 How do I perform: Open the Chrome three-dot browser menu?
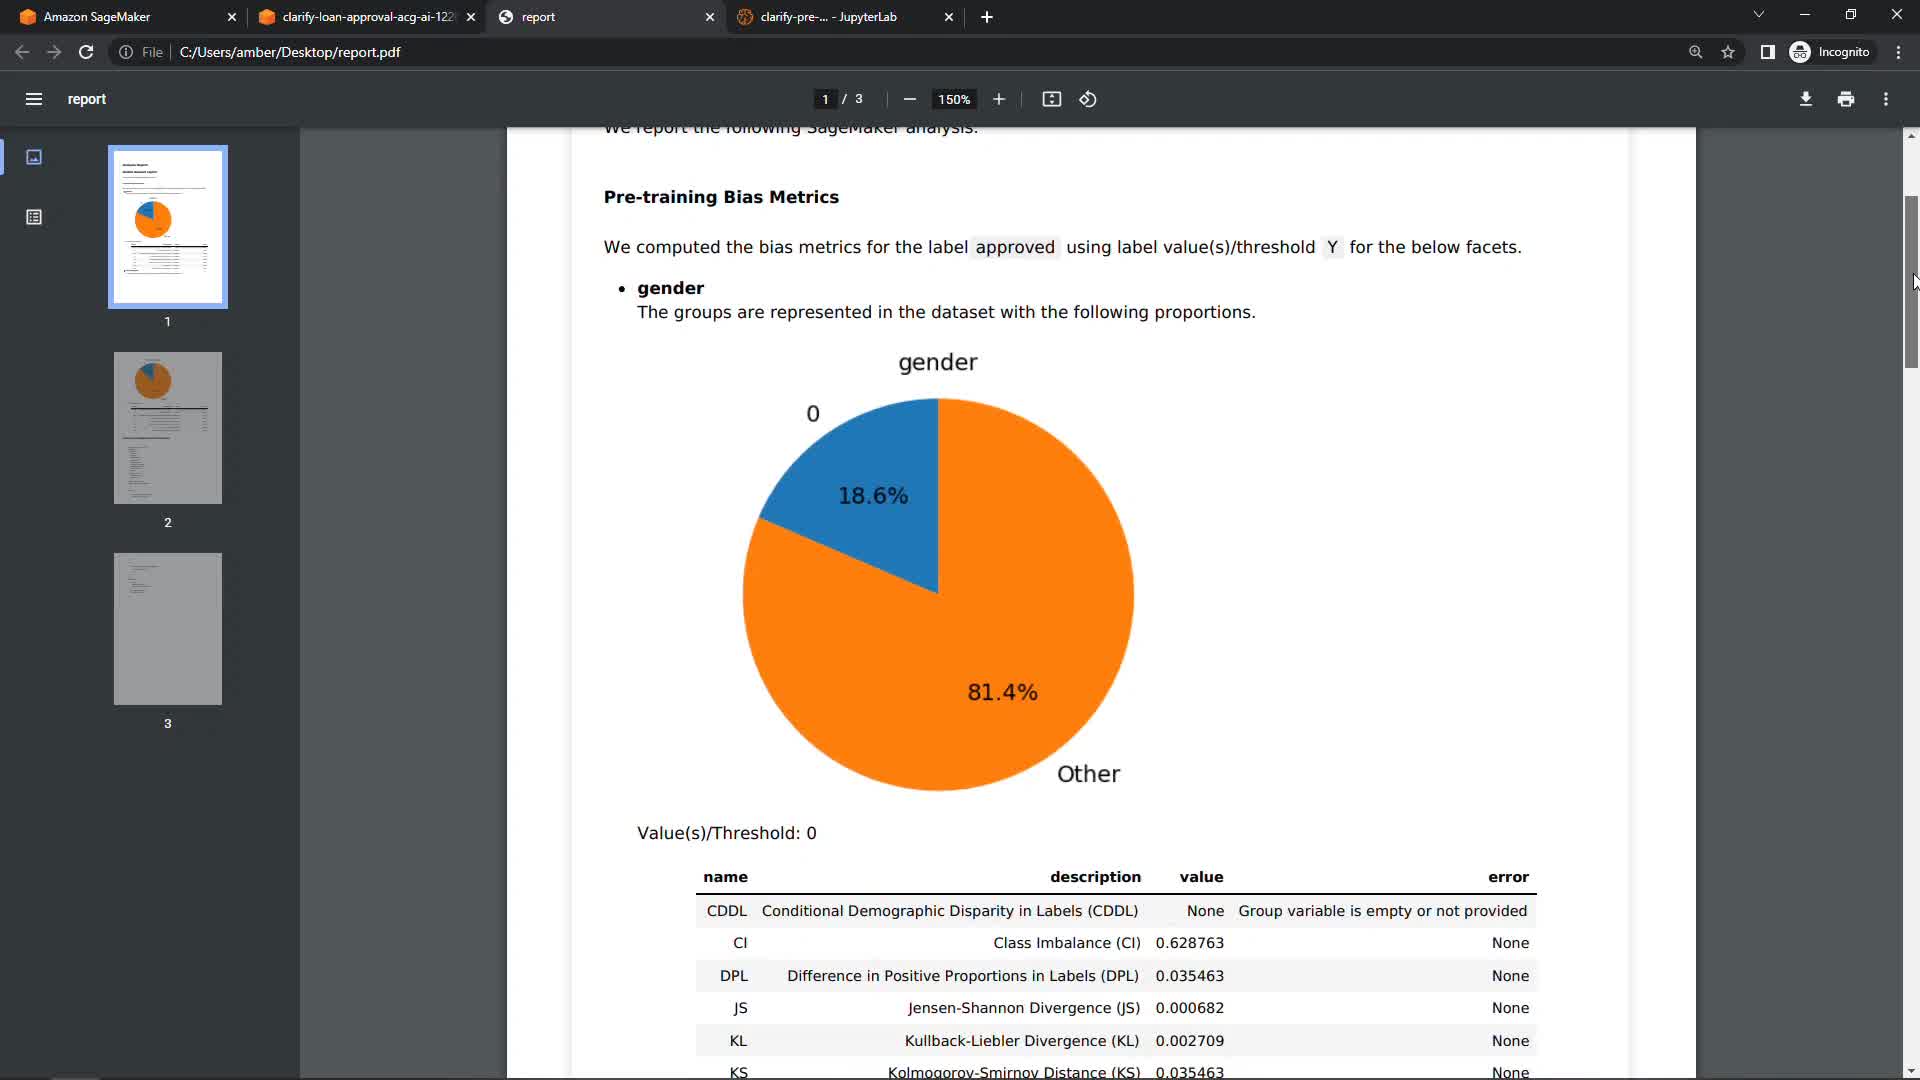[x=1898, y=52]
